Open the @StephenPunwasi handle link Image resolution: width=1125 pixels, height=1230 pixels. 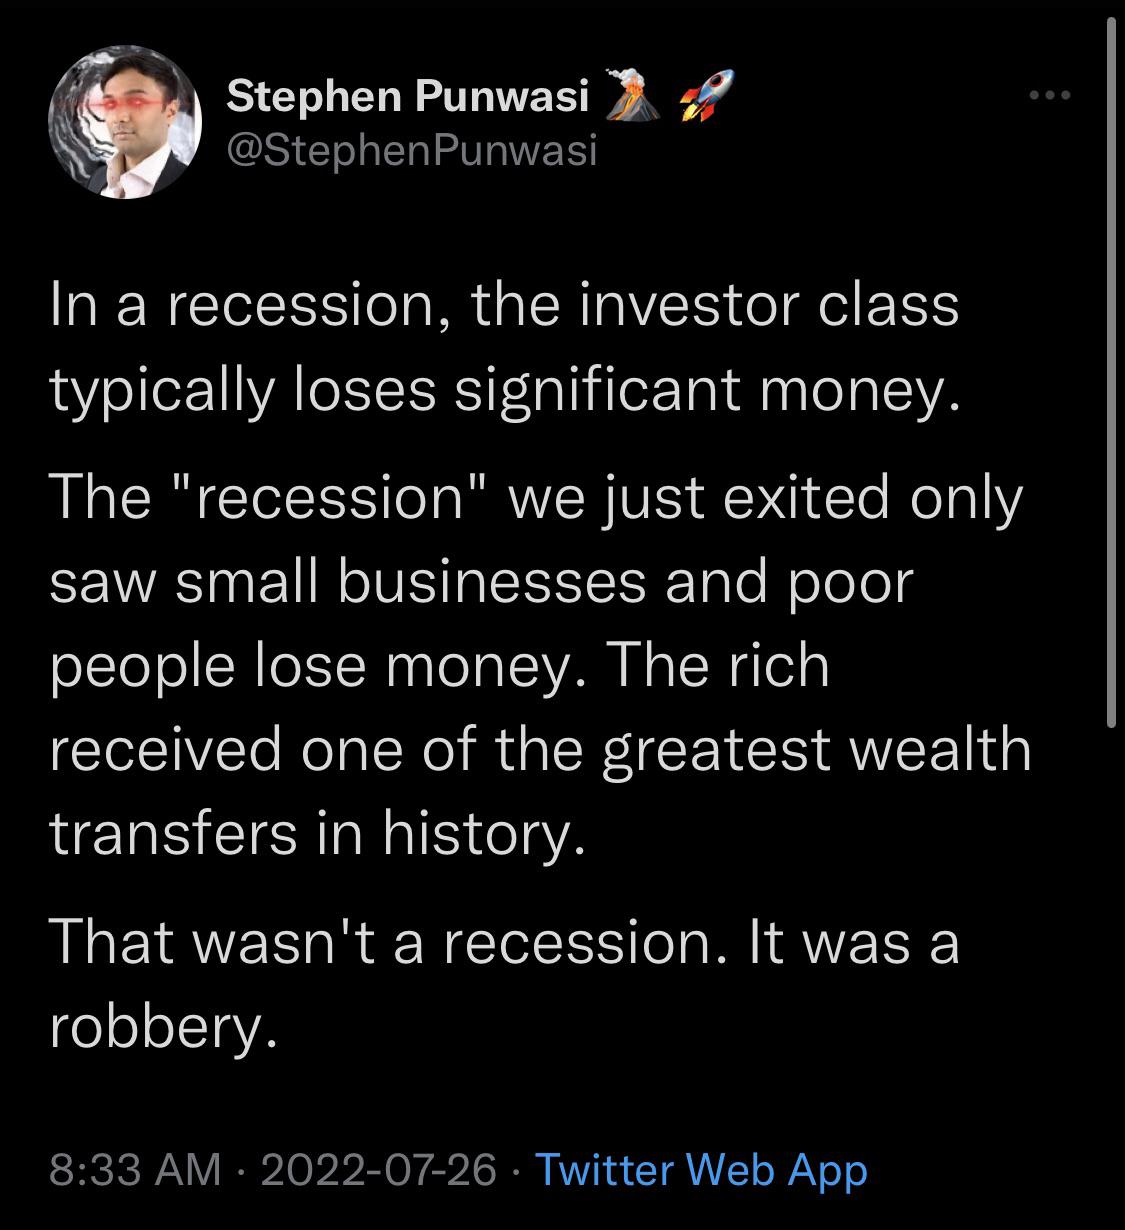coord(412,151)
